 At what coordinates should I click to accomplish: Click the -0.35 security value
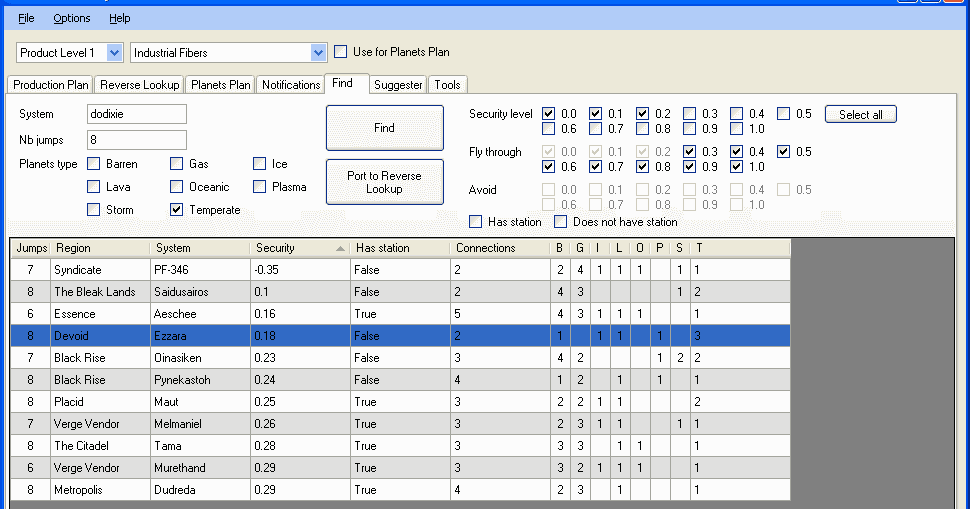(301, 270)
